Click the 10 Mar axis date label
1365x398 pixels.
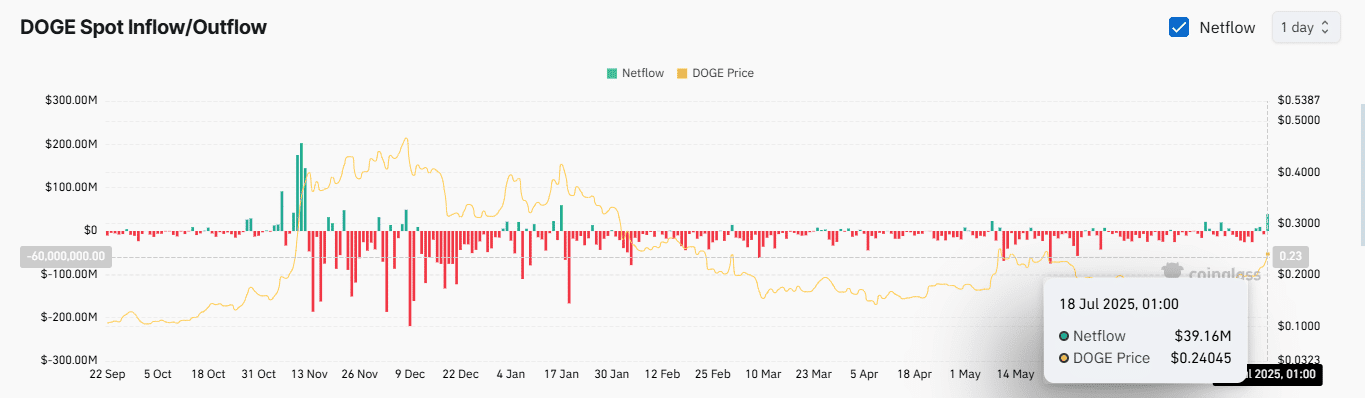763,374
